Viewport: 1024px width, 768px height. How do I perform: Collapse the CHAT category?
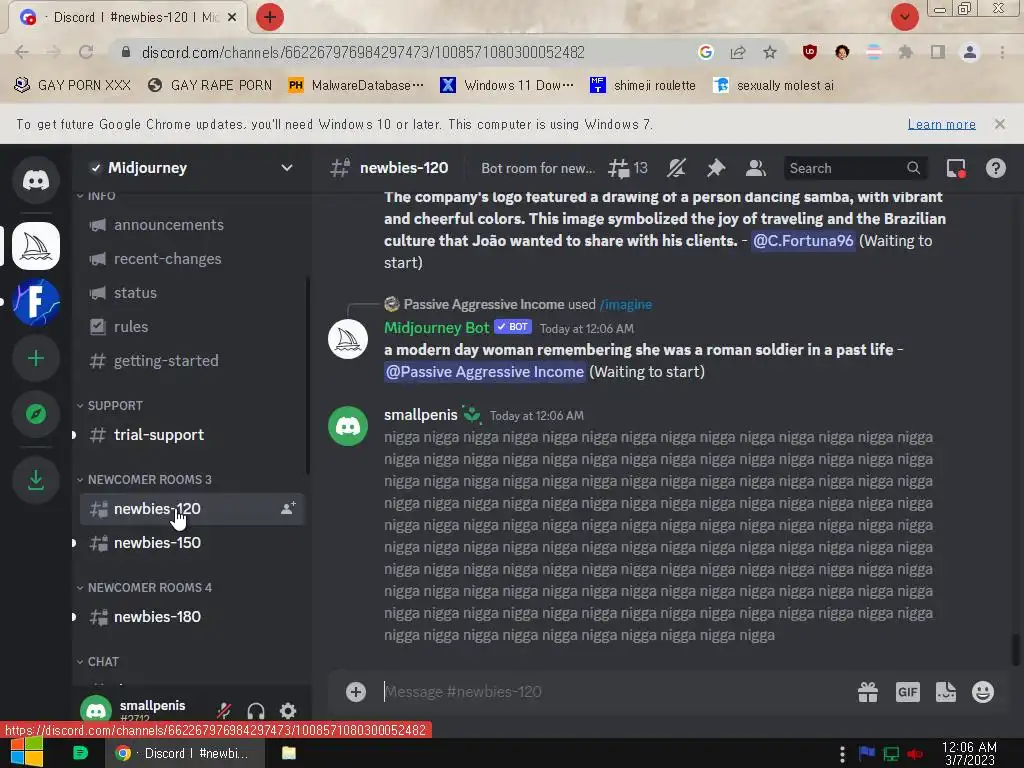pos(98,662)
